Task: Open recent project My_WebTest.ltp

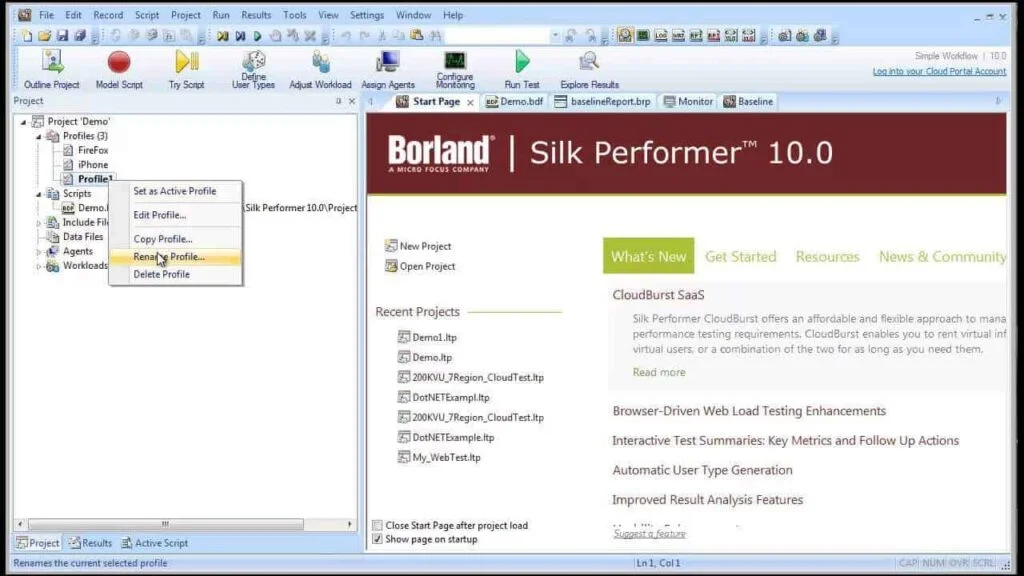Action: point(439,458)
